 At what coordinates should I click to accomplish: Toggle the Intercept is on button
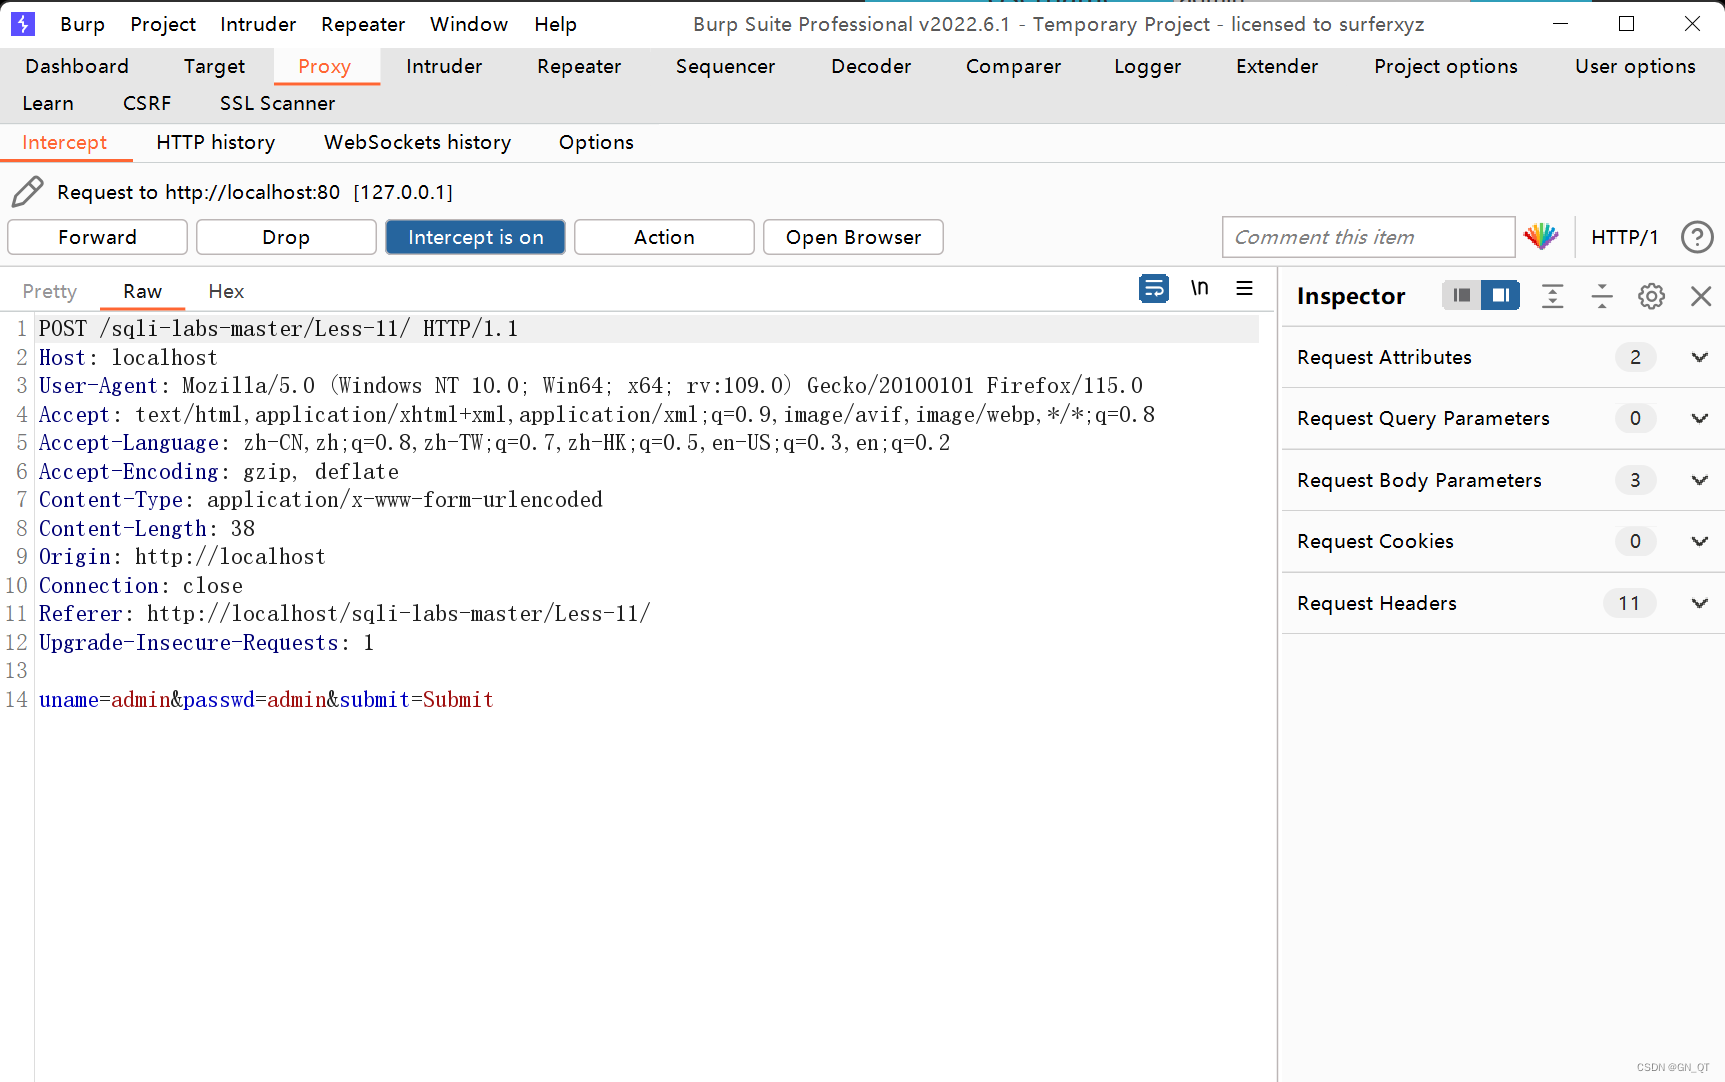point(475,237)
